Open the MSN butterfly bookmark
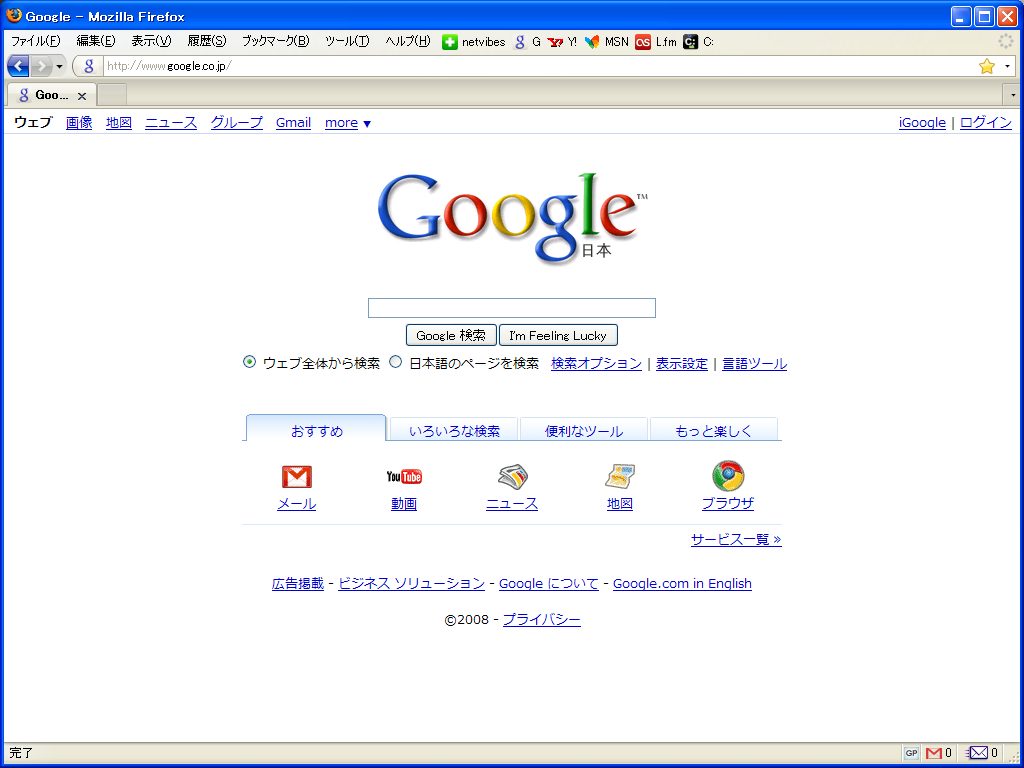 [607, 42]
